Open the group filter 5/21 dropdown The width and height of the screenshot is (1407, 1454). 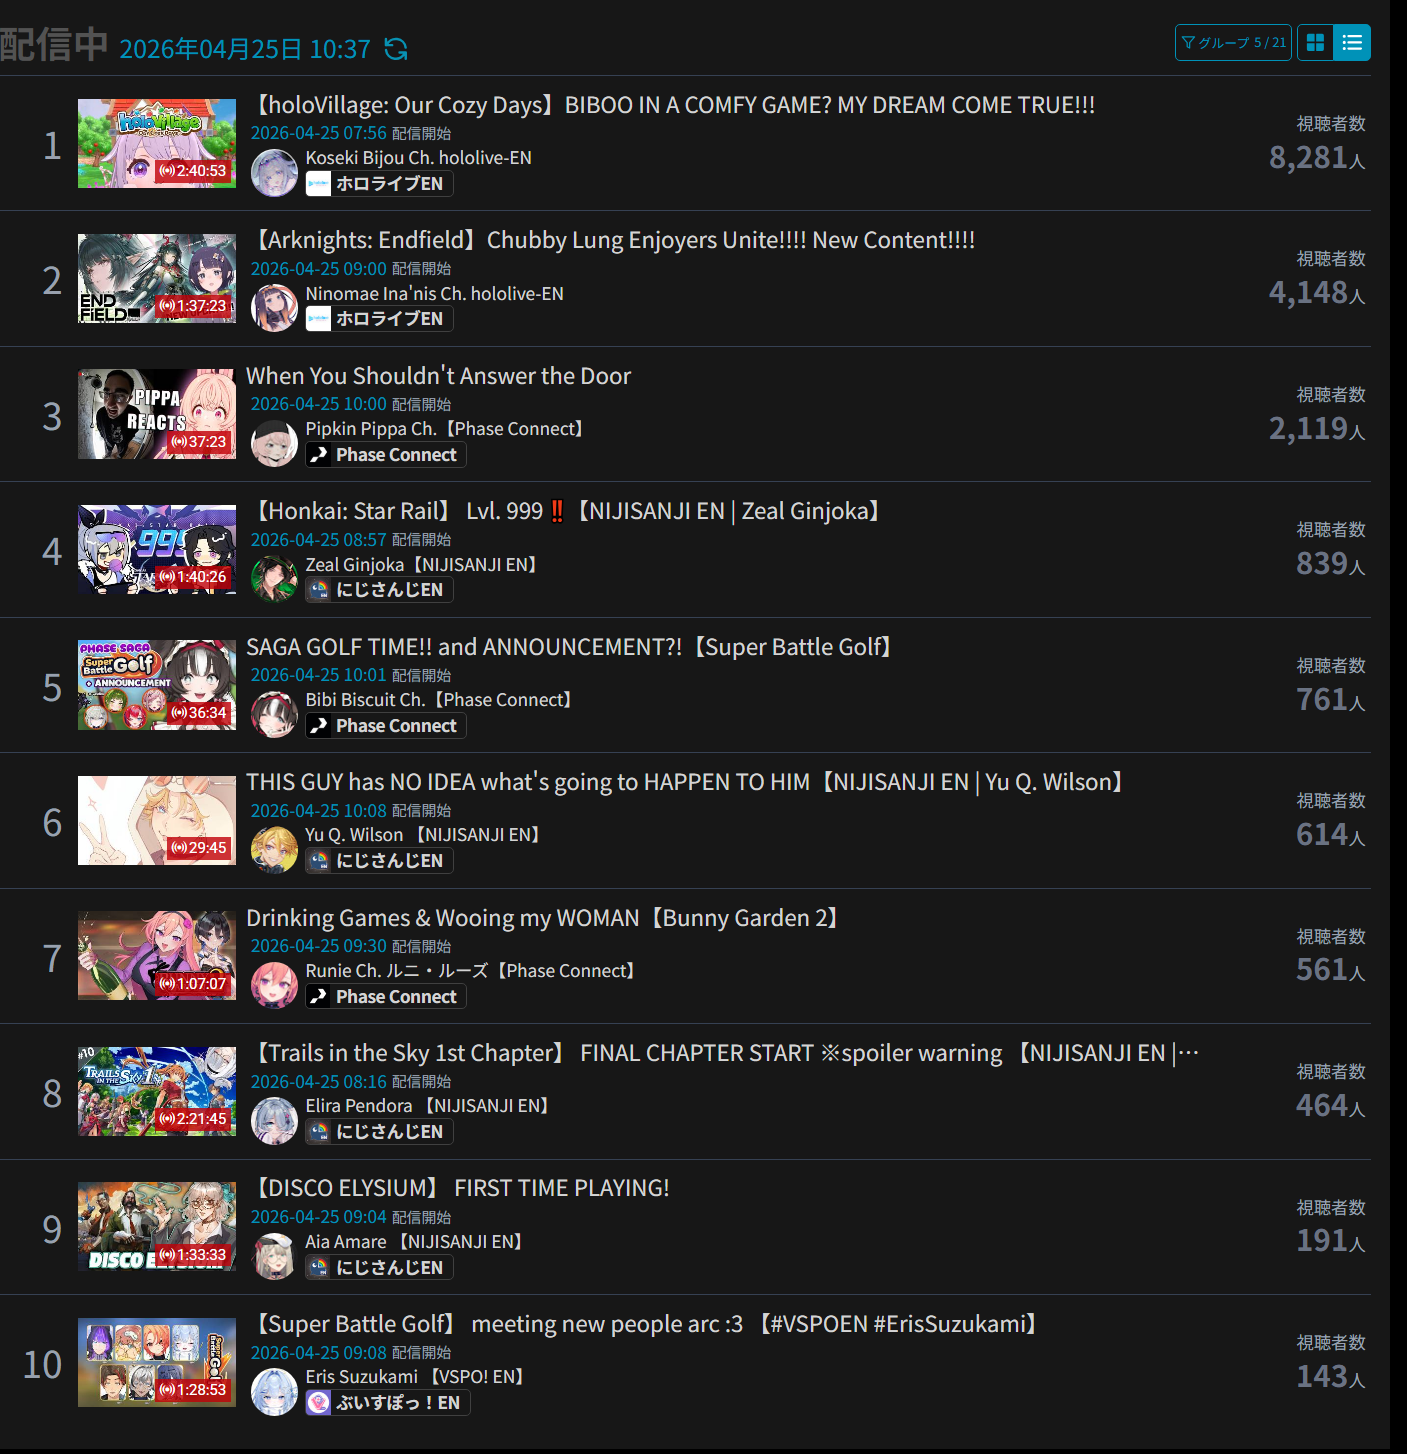1233,43
